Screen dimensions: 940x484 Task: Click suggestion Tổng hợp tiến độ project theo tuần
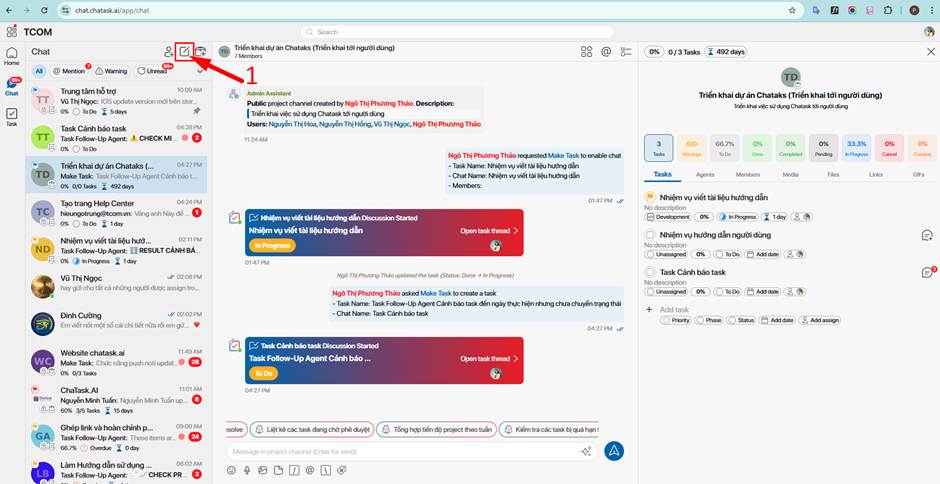[436, 429]
